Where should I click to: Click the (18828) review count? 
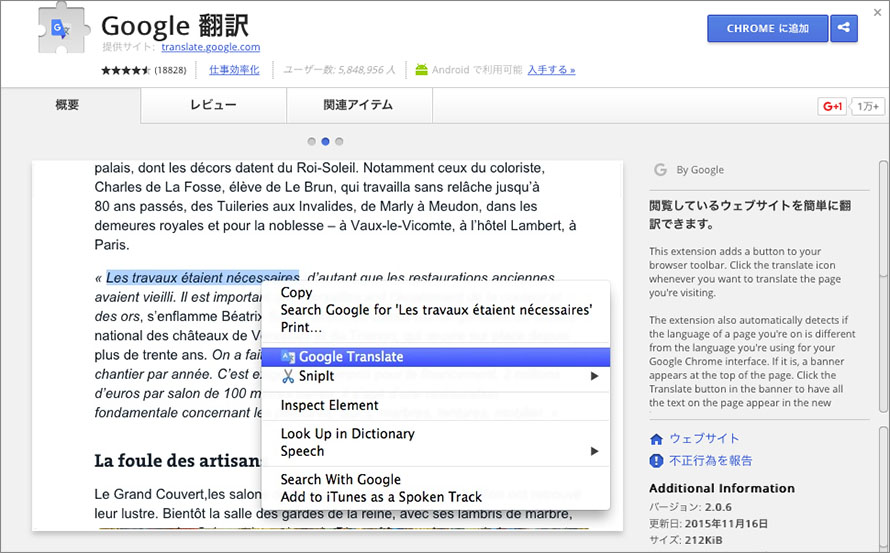(x=170, y=70)
